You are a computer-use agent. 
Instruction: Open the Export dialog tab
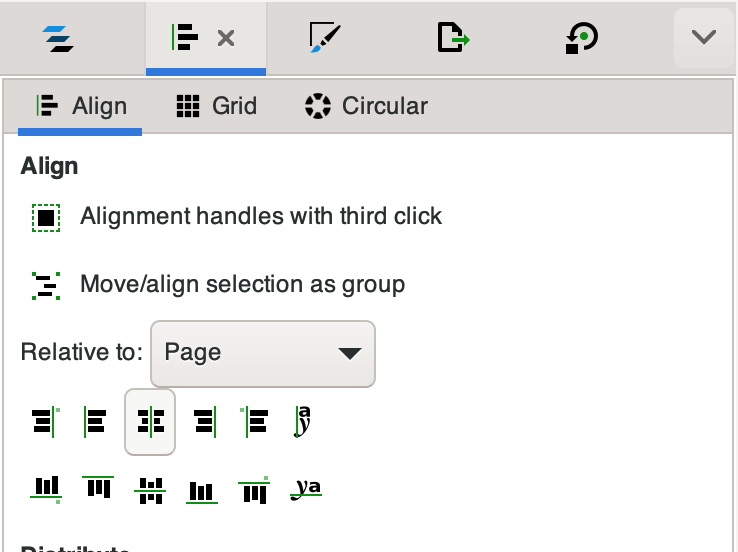pyautogui.click(x=453, y=39)
